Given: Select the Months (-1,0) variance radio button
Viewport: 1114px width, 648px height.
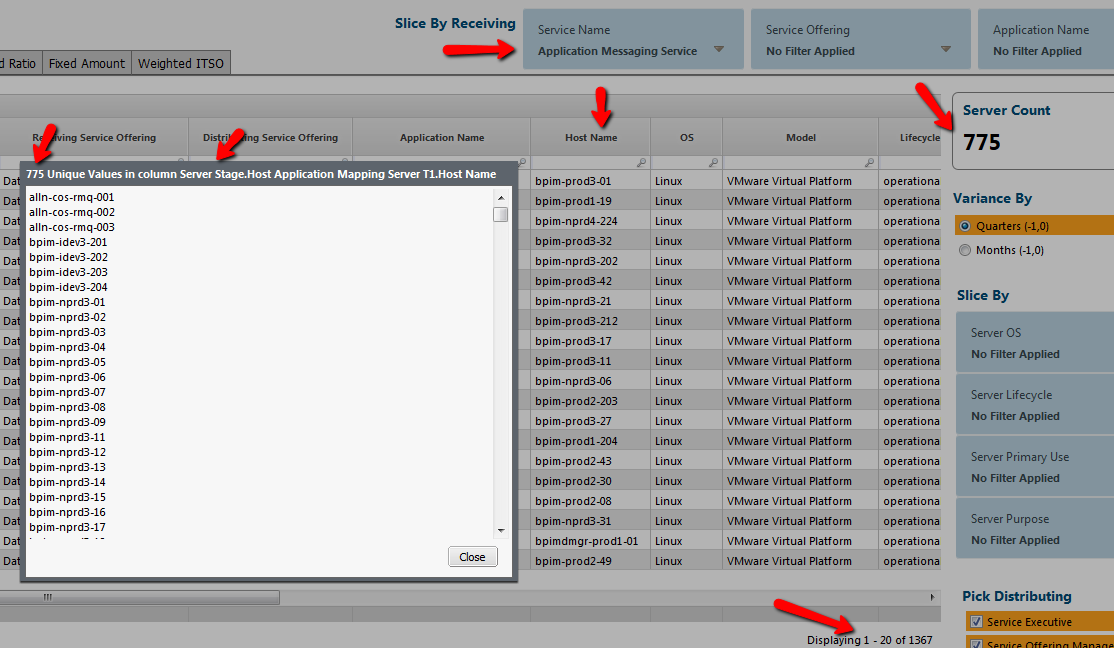Looking at the screenshot, I should pos(964,249).
